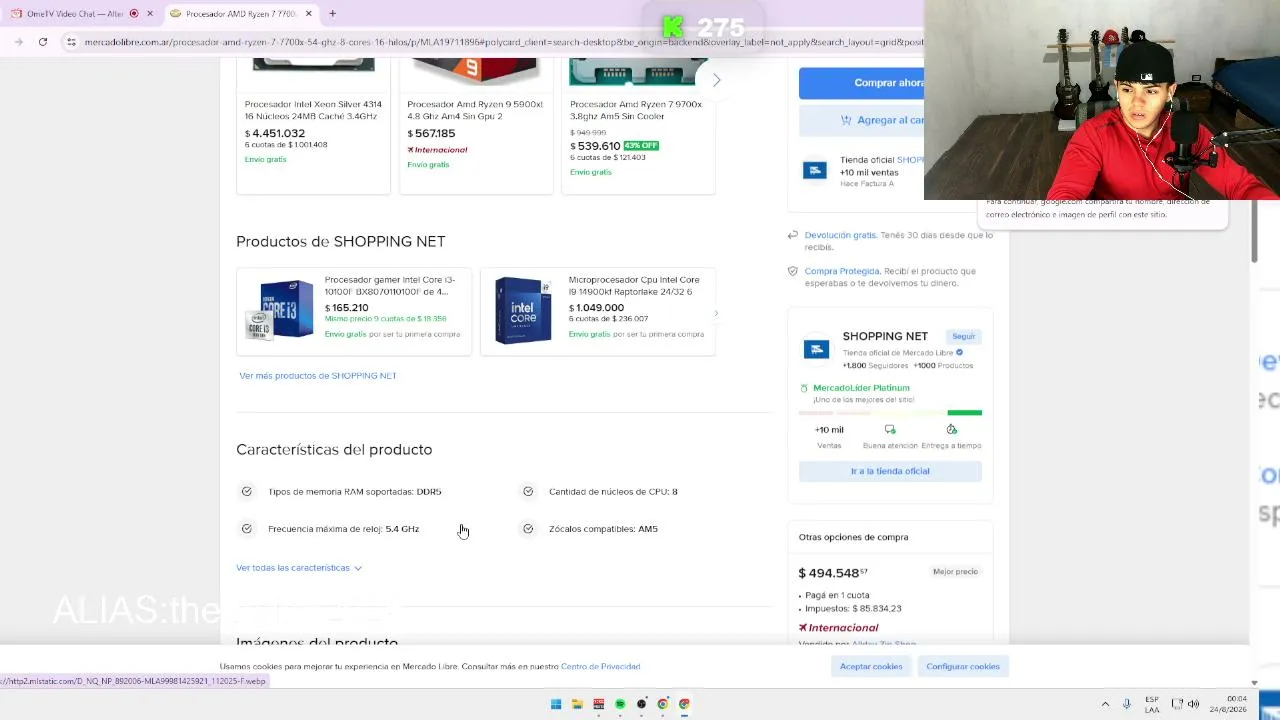Follow SHOPPING NET with Seguir button
The height and width of the screenshot is (720, 1280).
coord(963,336)
